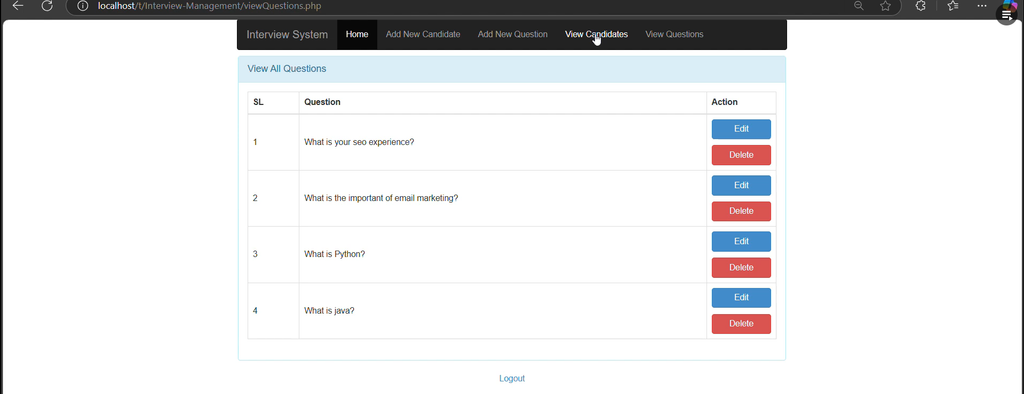
Task: Delete the seo experience question
Action: [741, 156]
